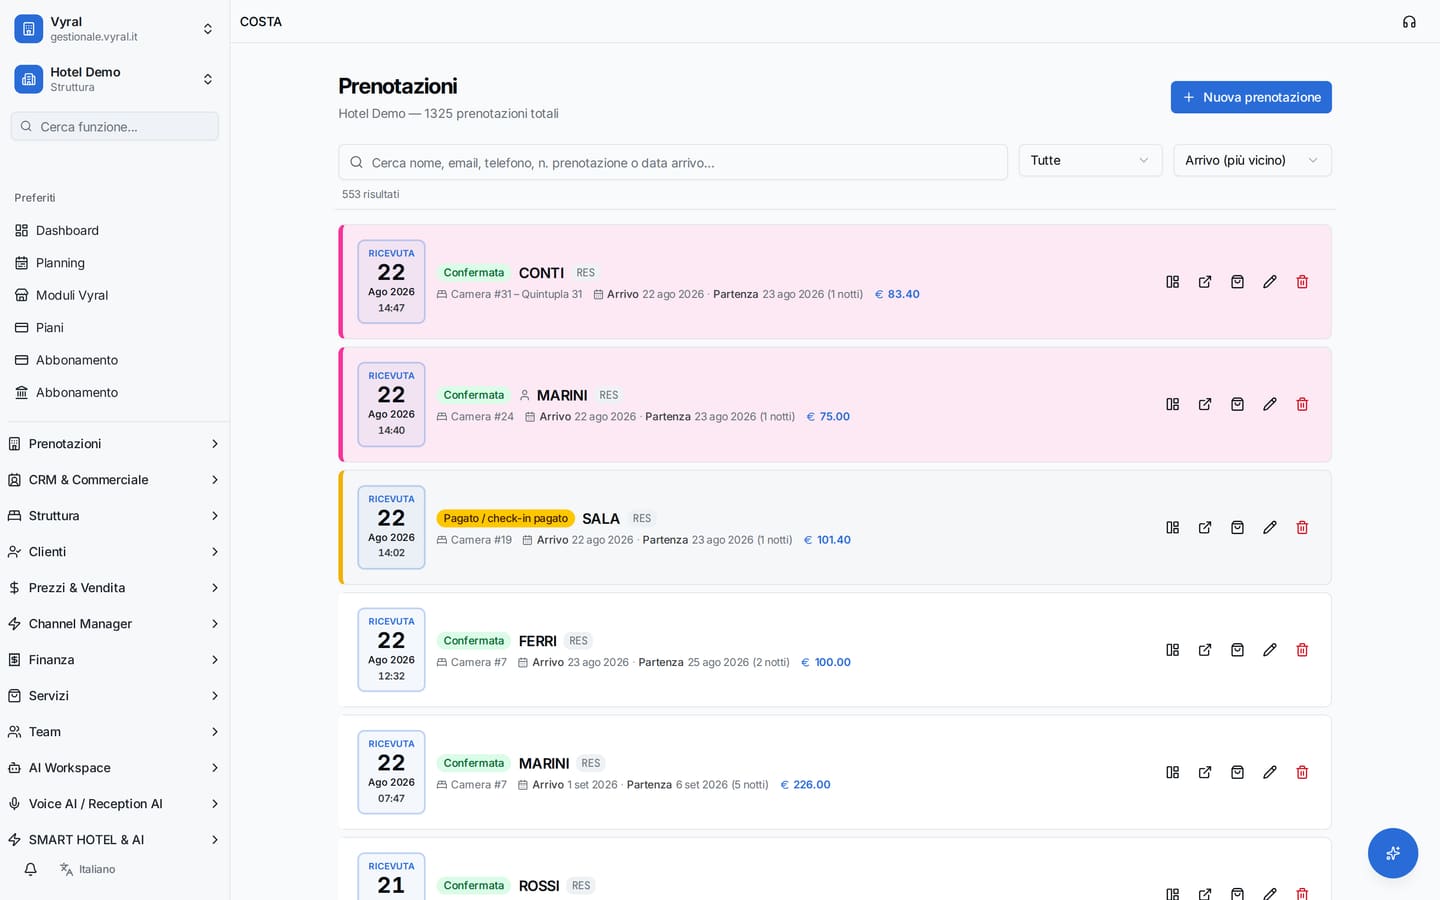1440x900 pixels.
Task: Open the FERRI reservation via external-link icon
Action: click(x=1205, y=650)
